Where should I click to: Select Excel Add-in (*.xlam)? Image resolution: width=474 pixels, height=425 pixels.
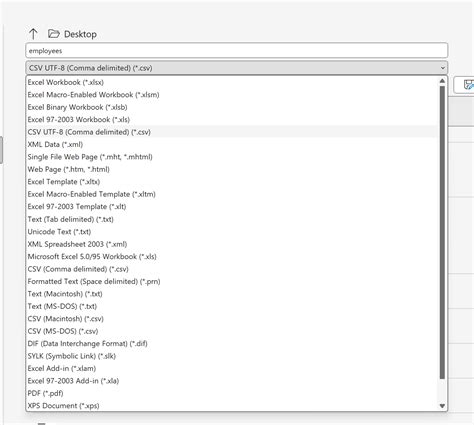[x=232, y=368]
